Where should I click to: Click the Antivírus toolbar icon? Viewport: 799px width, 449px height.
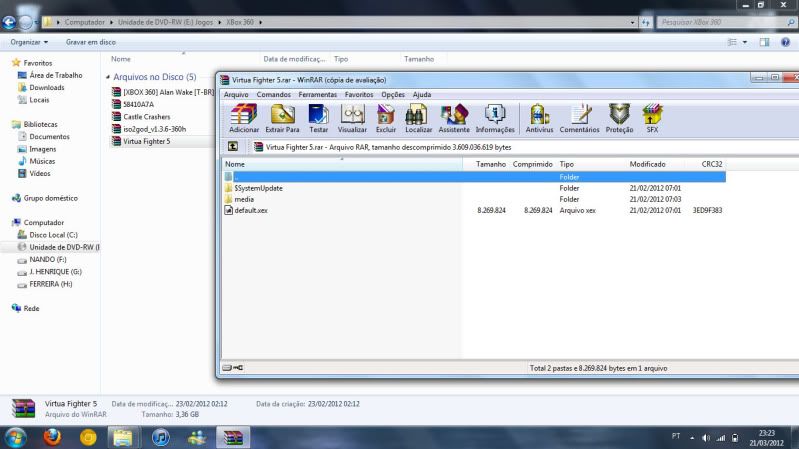539,118
